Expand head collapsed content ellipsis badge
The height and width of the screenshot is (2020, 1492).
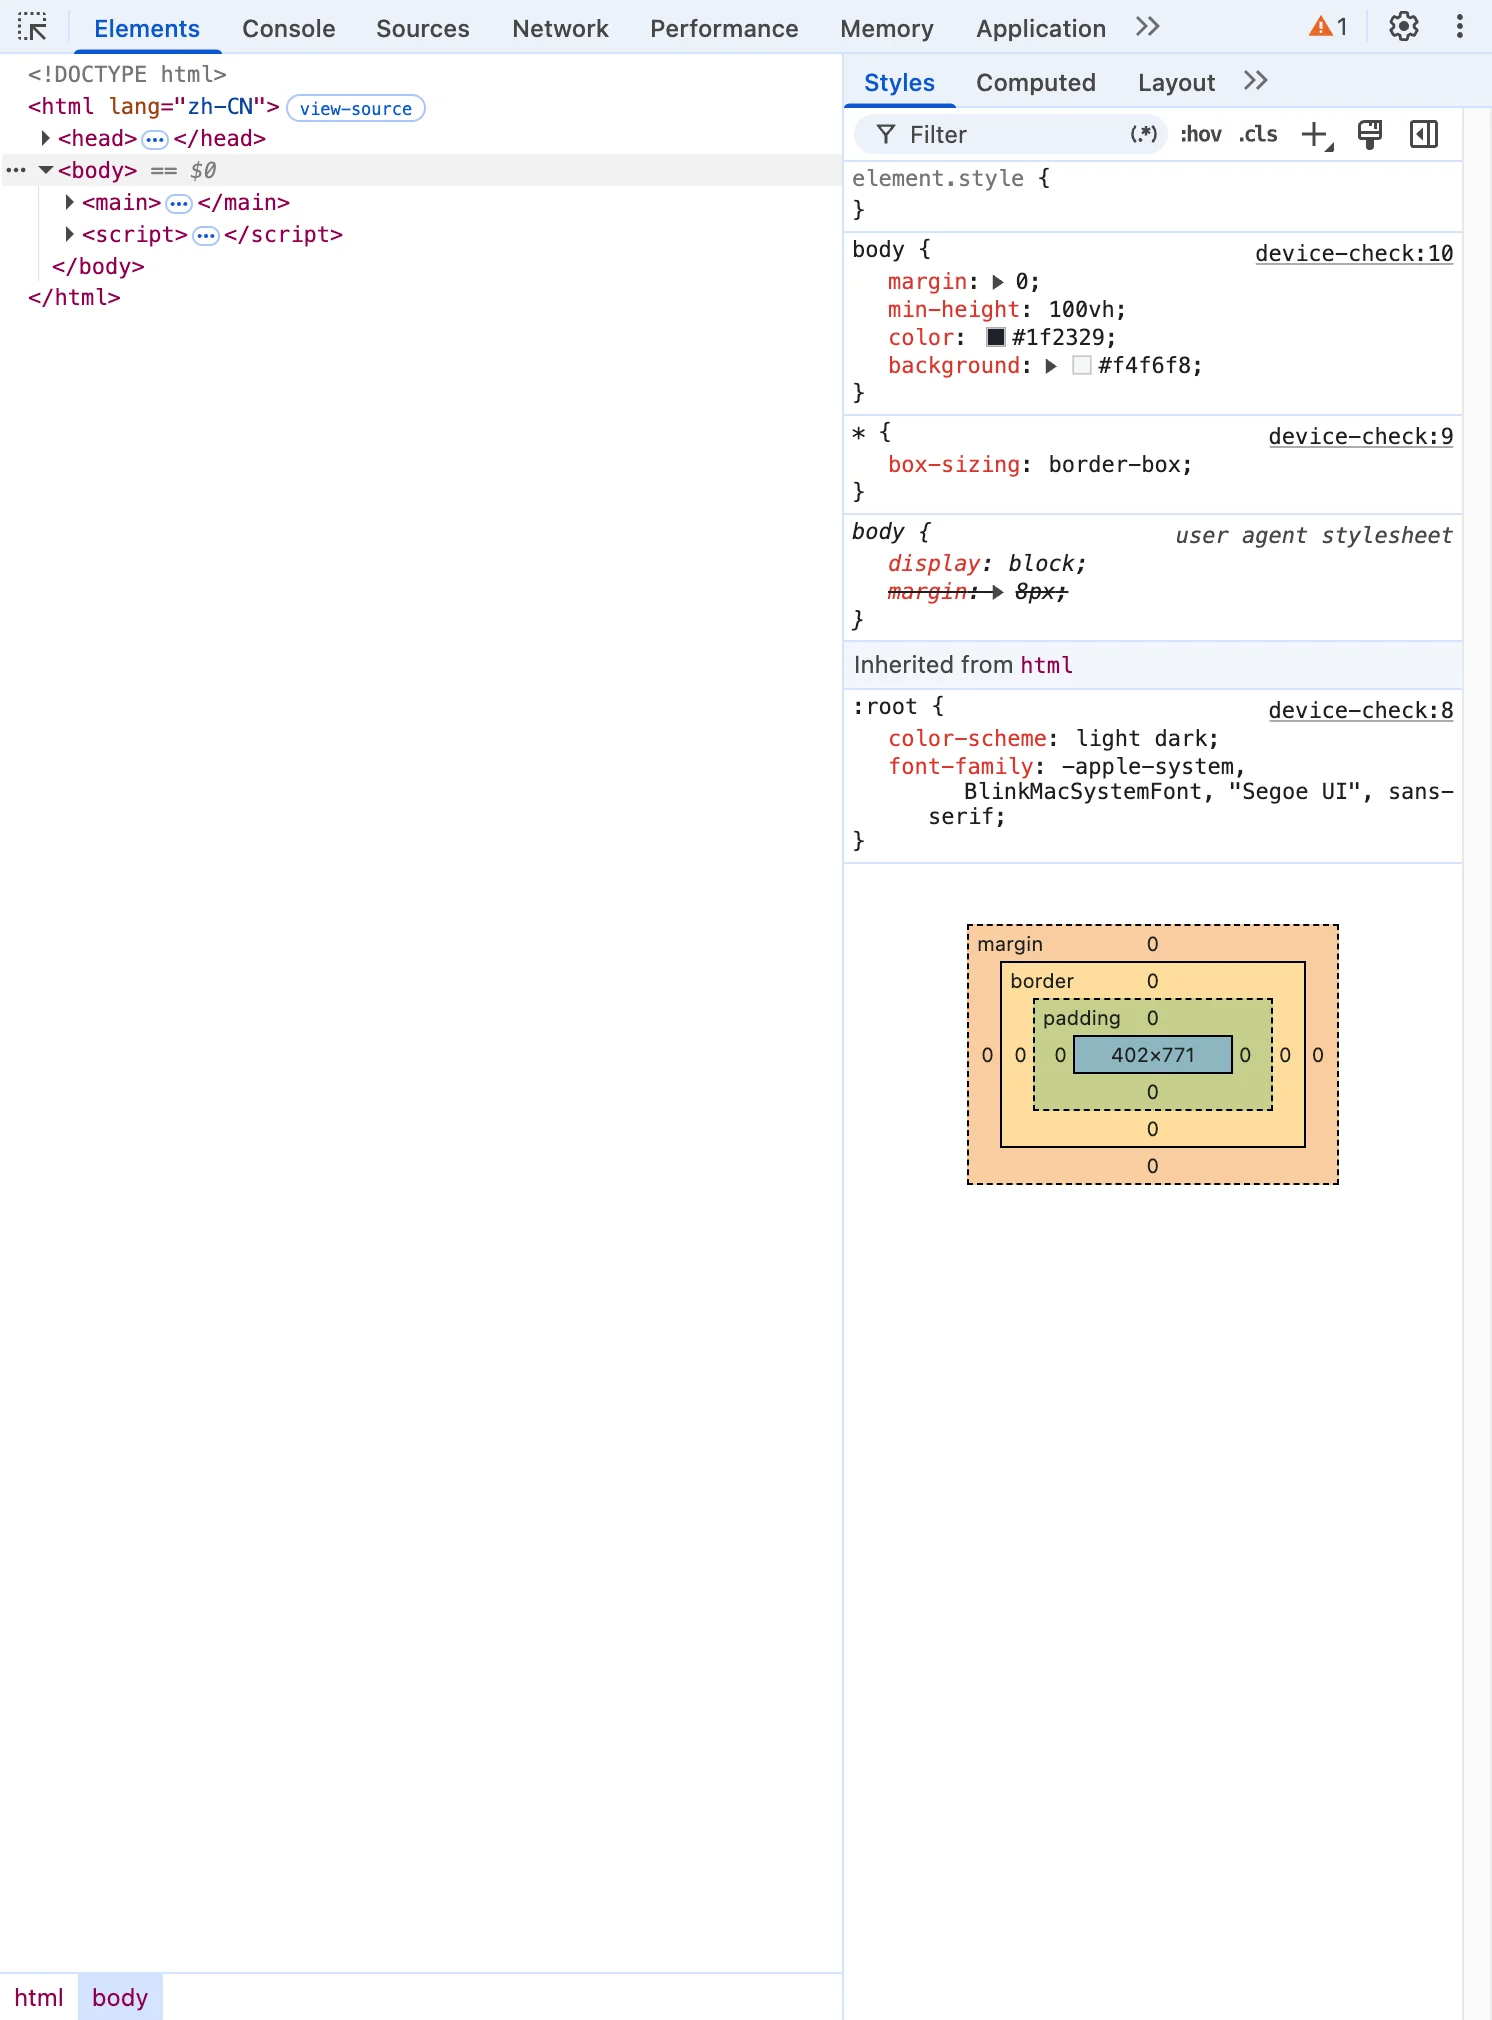155,139
